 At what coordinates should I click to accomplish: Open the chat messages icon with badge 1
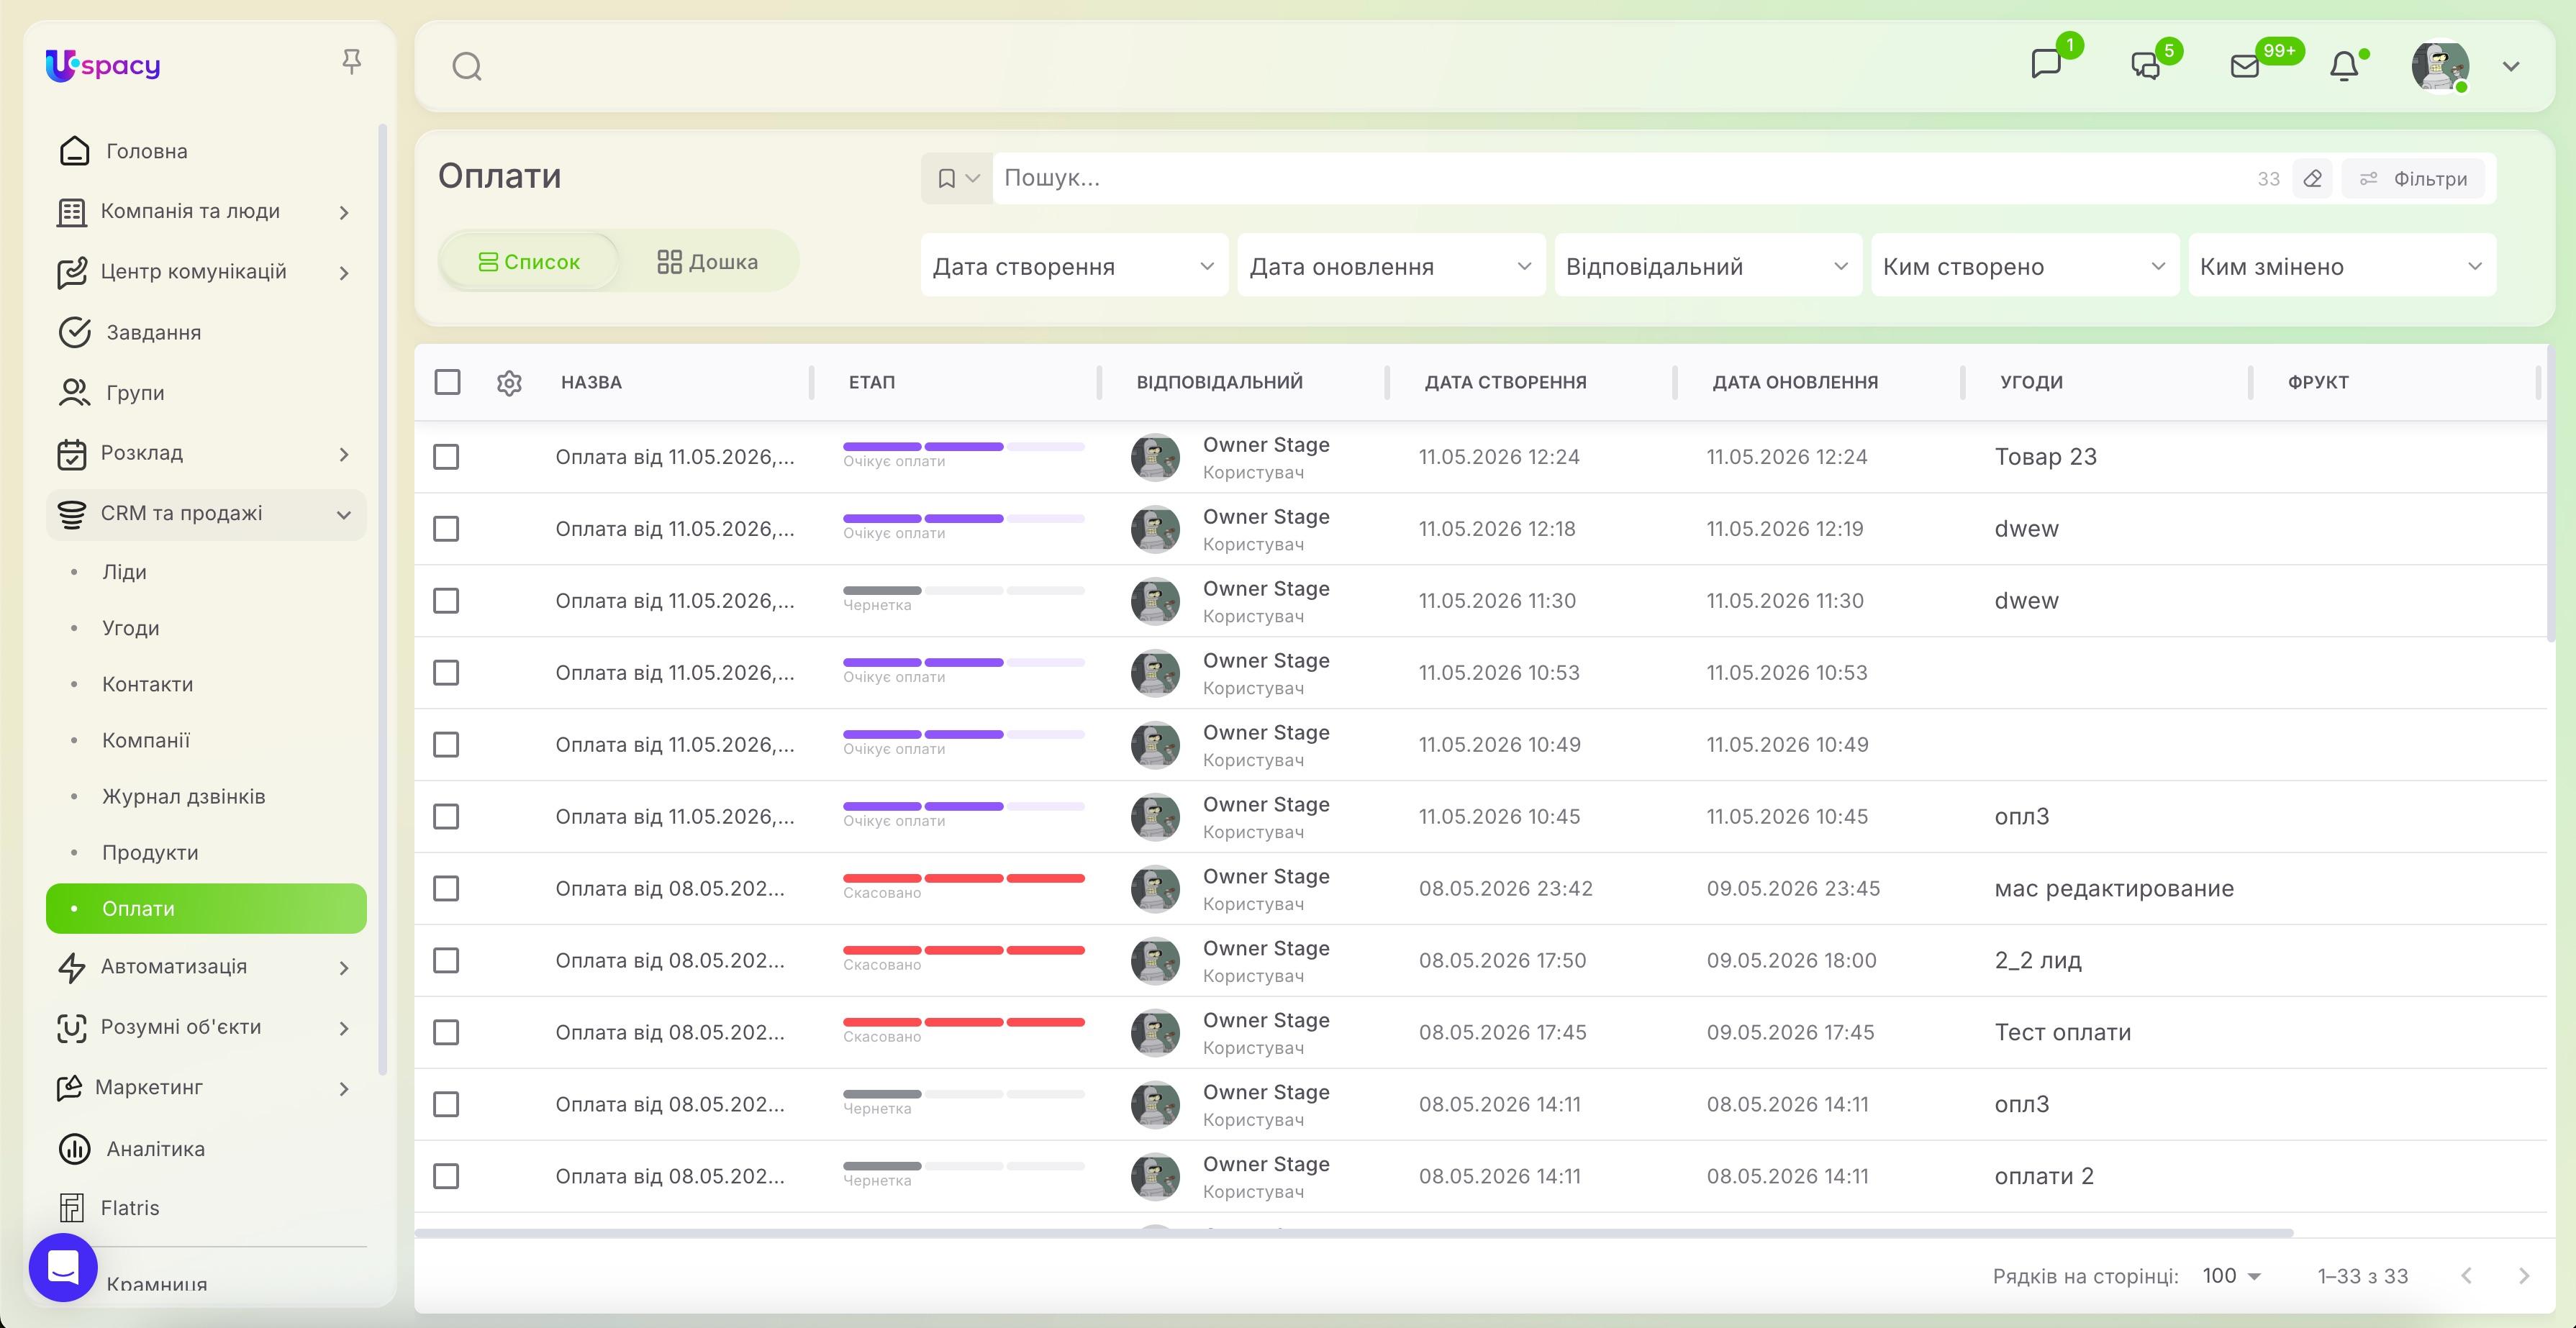2046,64
